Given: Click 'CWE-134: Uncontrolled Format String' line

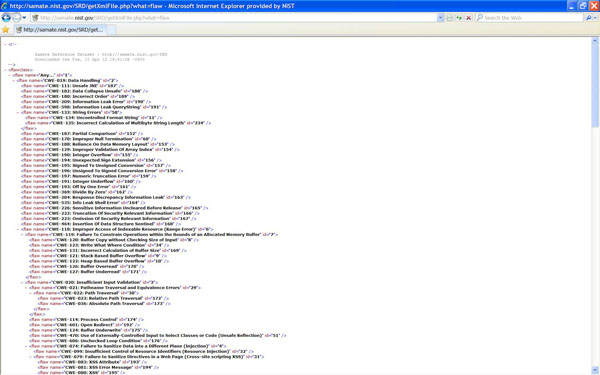Looking at the screenshot, I should click(x=94, y=118).
